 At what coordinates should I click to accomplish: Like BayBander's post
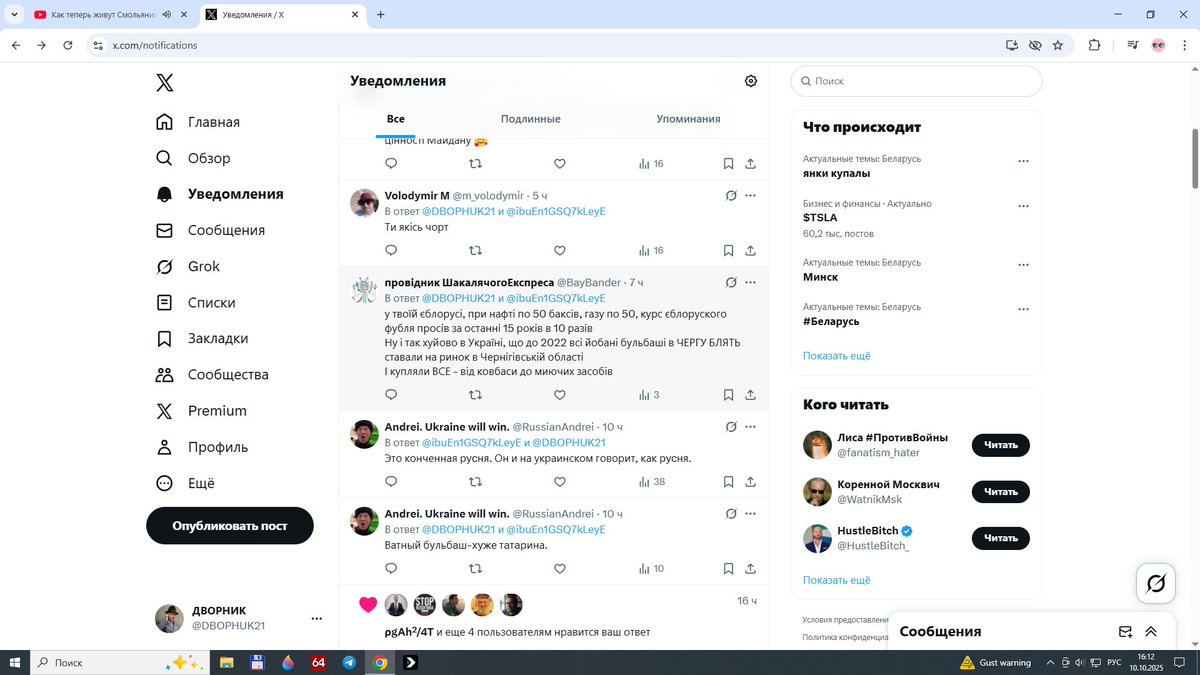[560, 395]
